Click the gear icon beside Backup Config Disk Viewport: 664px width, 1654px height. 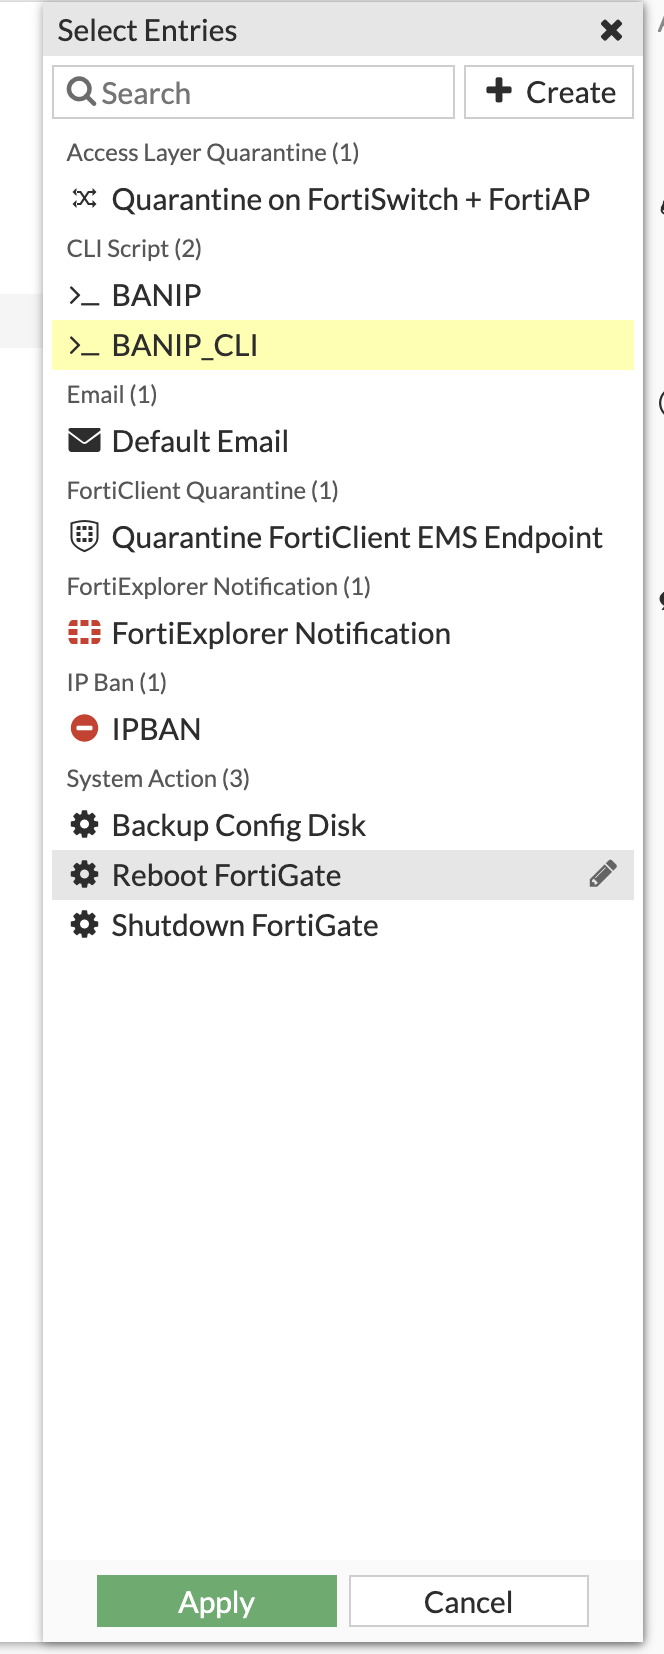(x=84, y=824)
